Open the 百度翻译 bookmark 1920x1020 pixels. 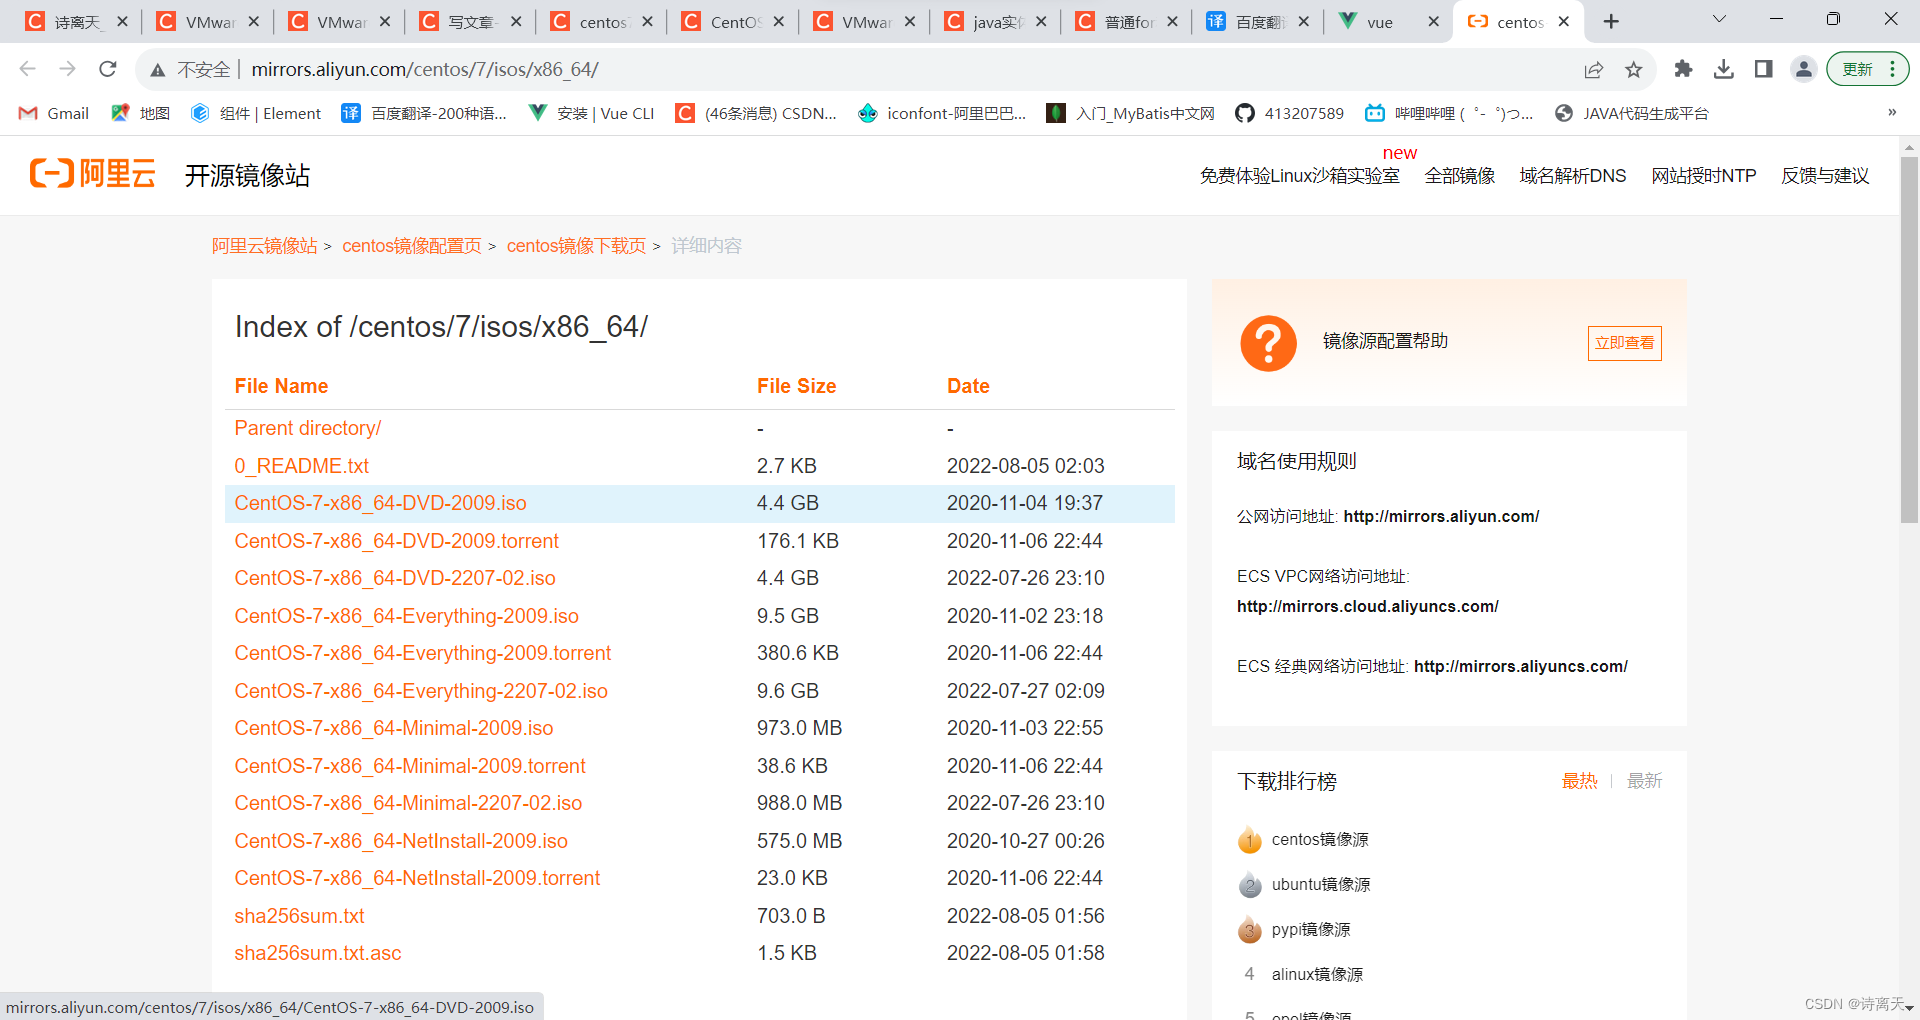click(x=424, y=113)
